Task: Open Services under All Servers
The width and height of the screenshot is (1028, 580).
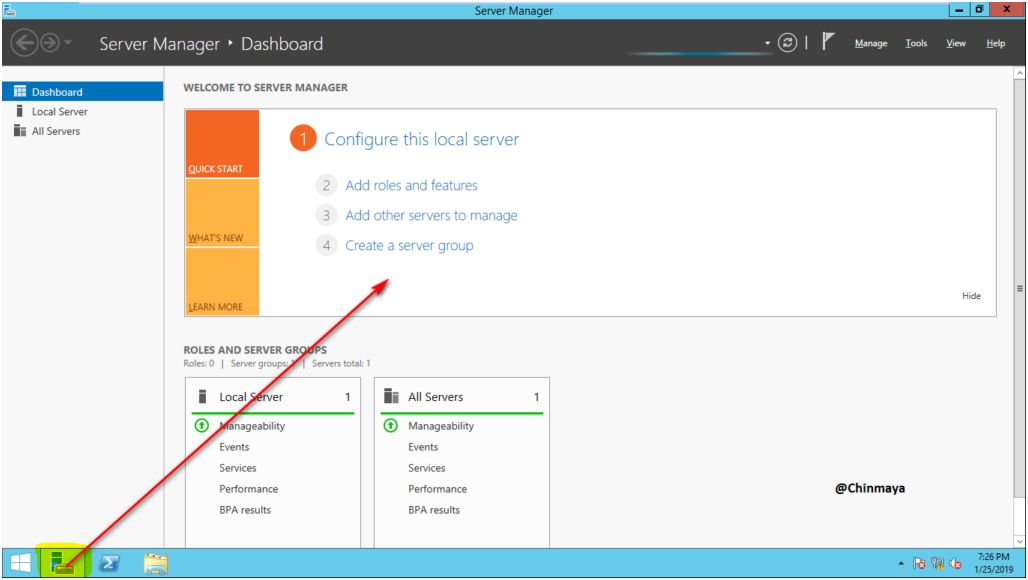Action: point(426,468)
